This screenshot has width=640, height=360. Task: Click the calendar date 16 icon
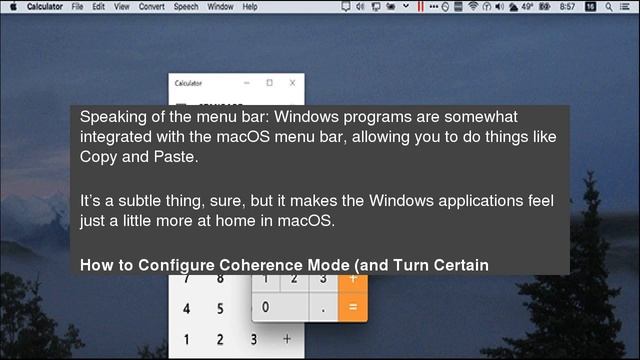(590, 7)
